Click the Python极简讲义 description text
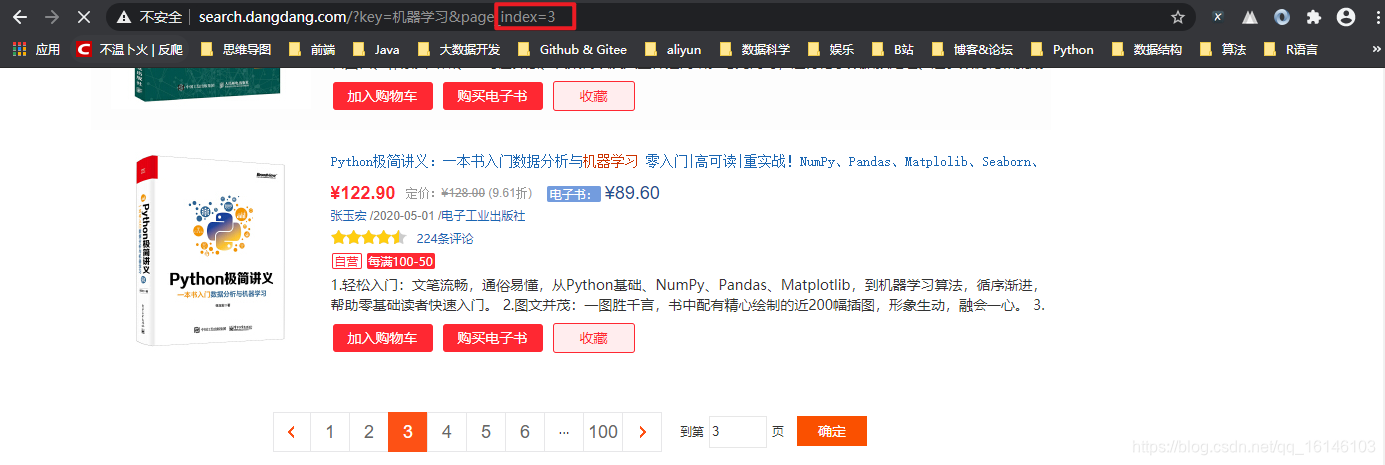Image resolution: width=1385 pixels, height=465 pixels. [x=688, y=295]
